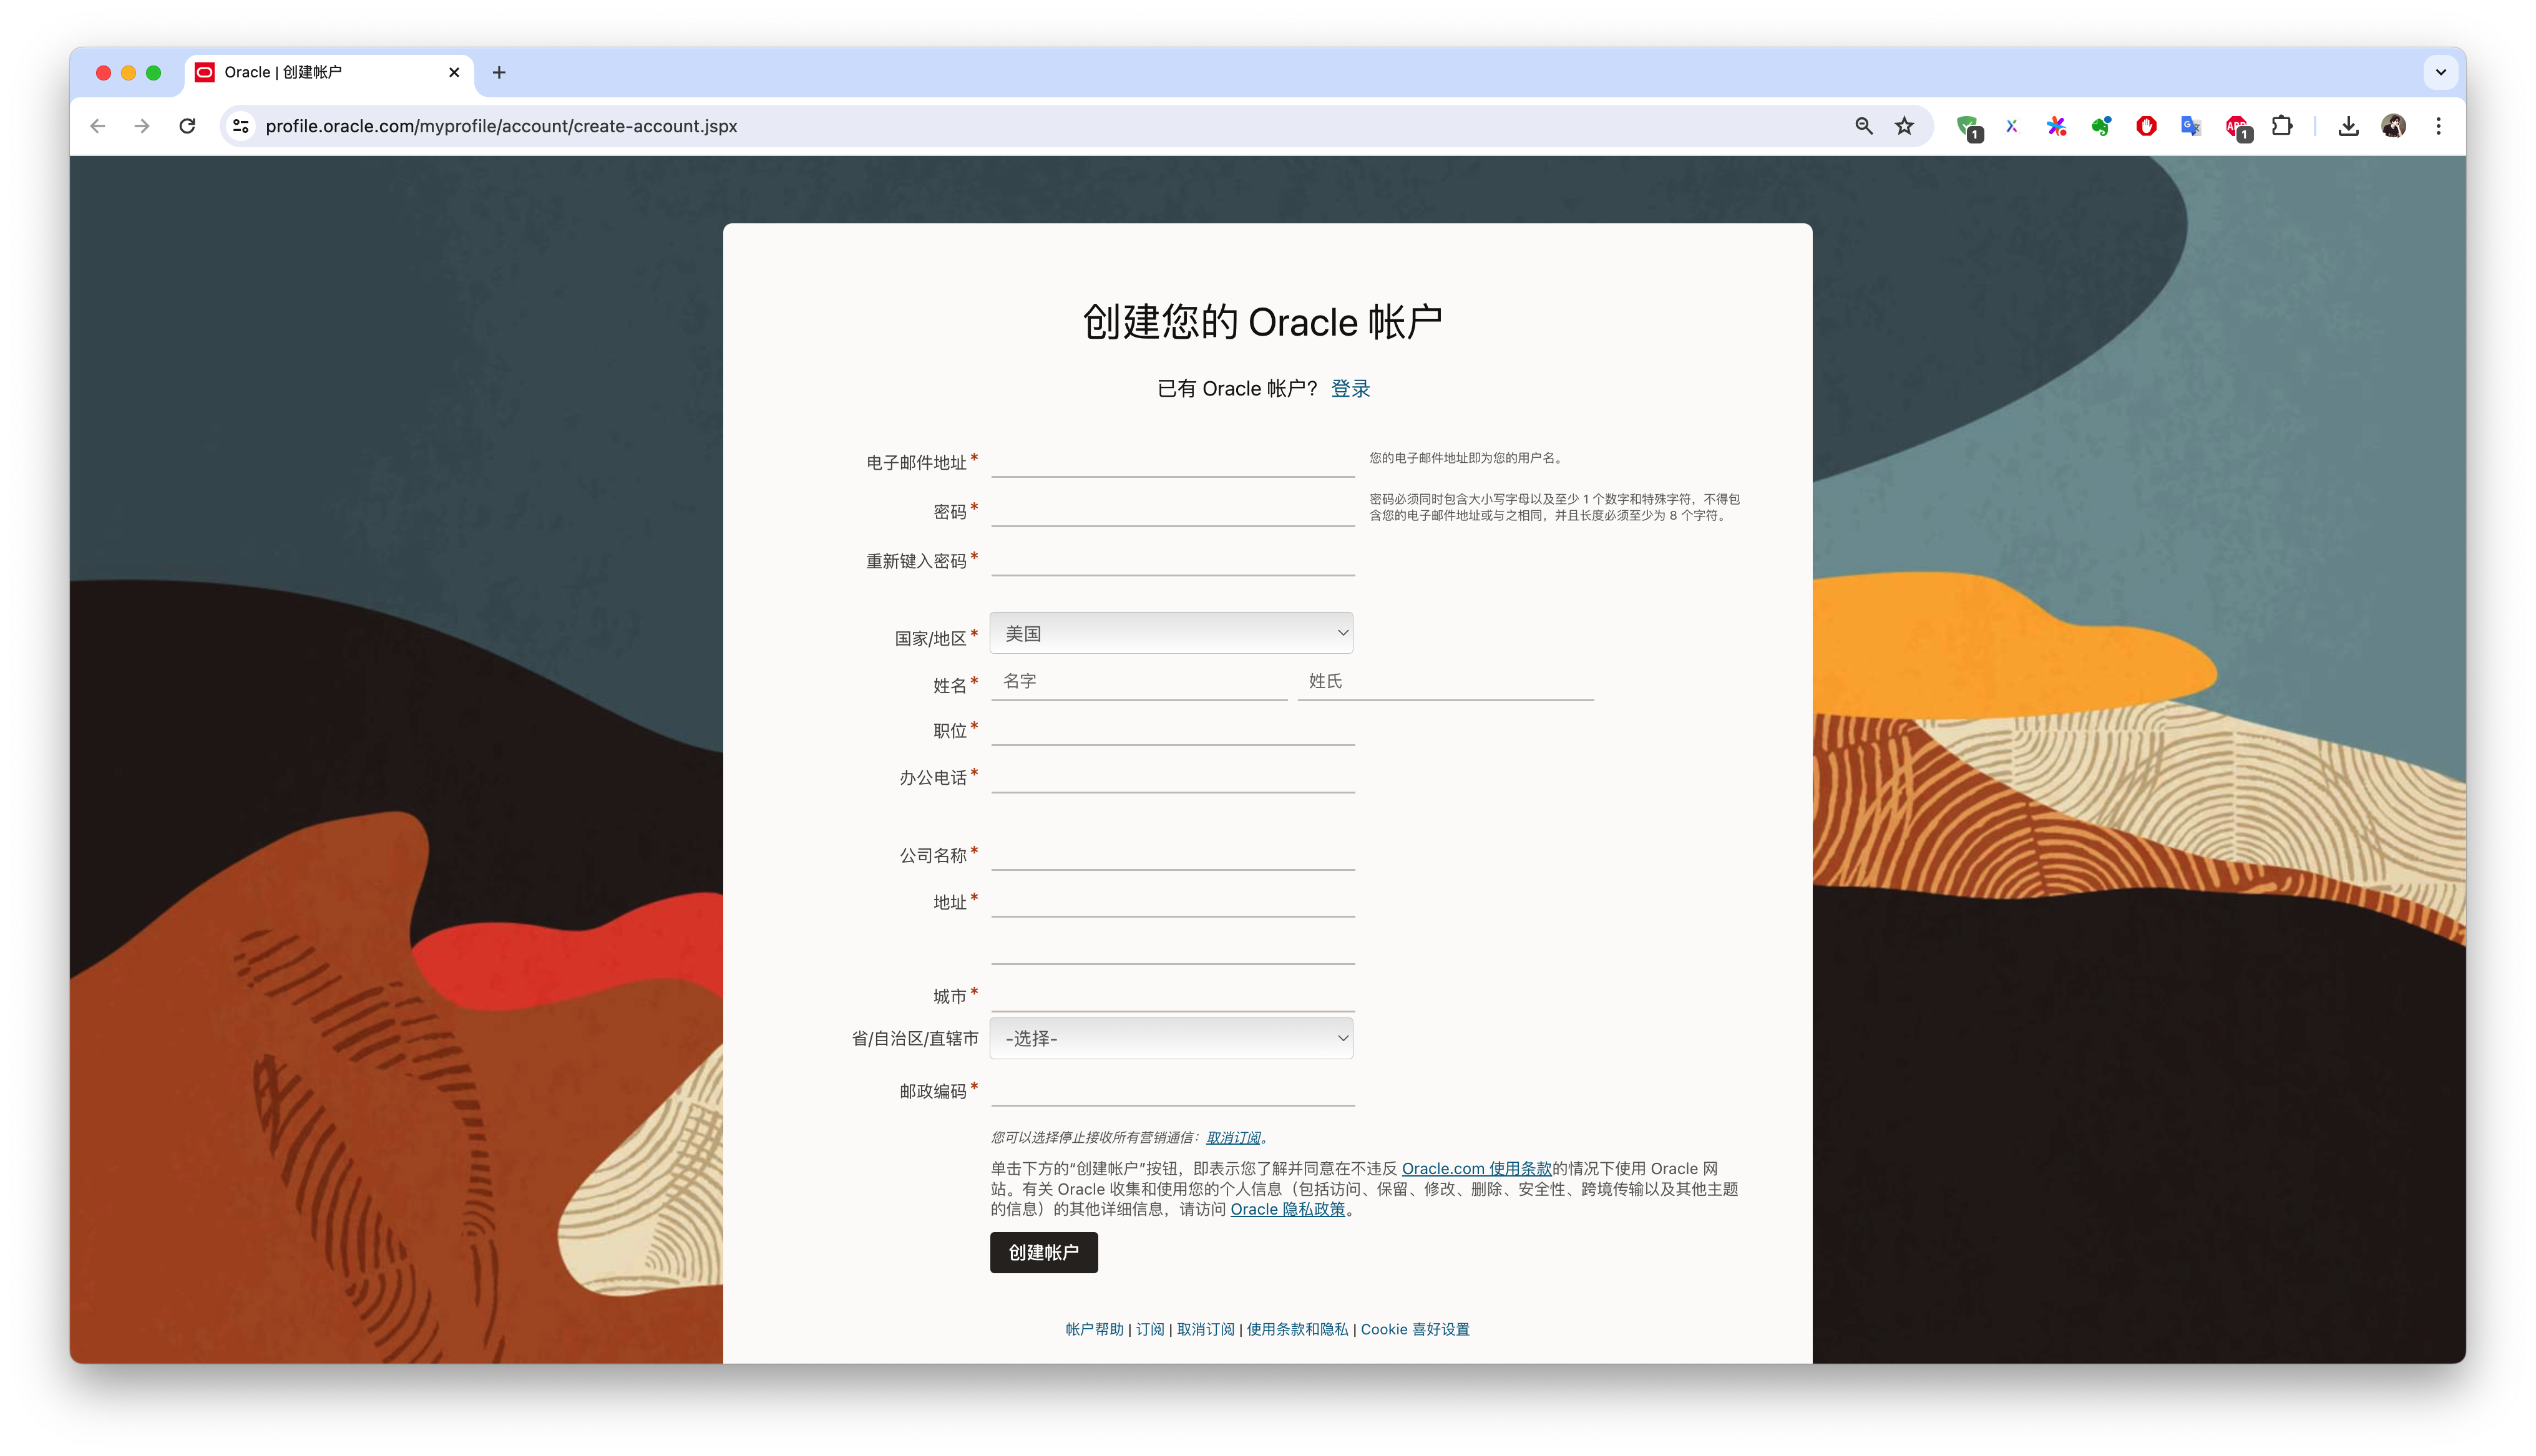Open the Adblock Plus extension
The width and height of the screenshot is (2536, 1456).
pos(2237,127)
